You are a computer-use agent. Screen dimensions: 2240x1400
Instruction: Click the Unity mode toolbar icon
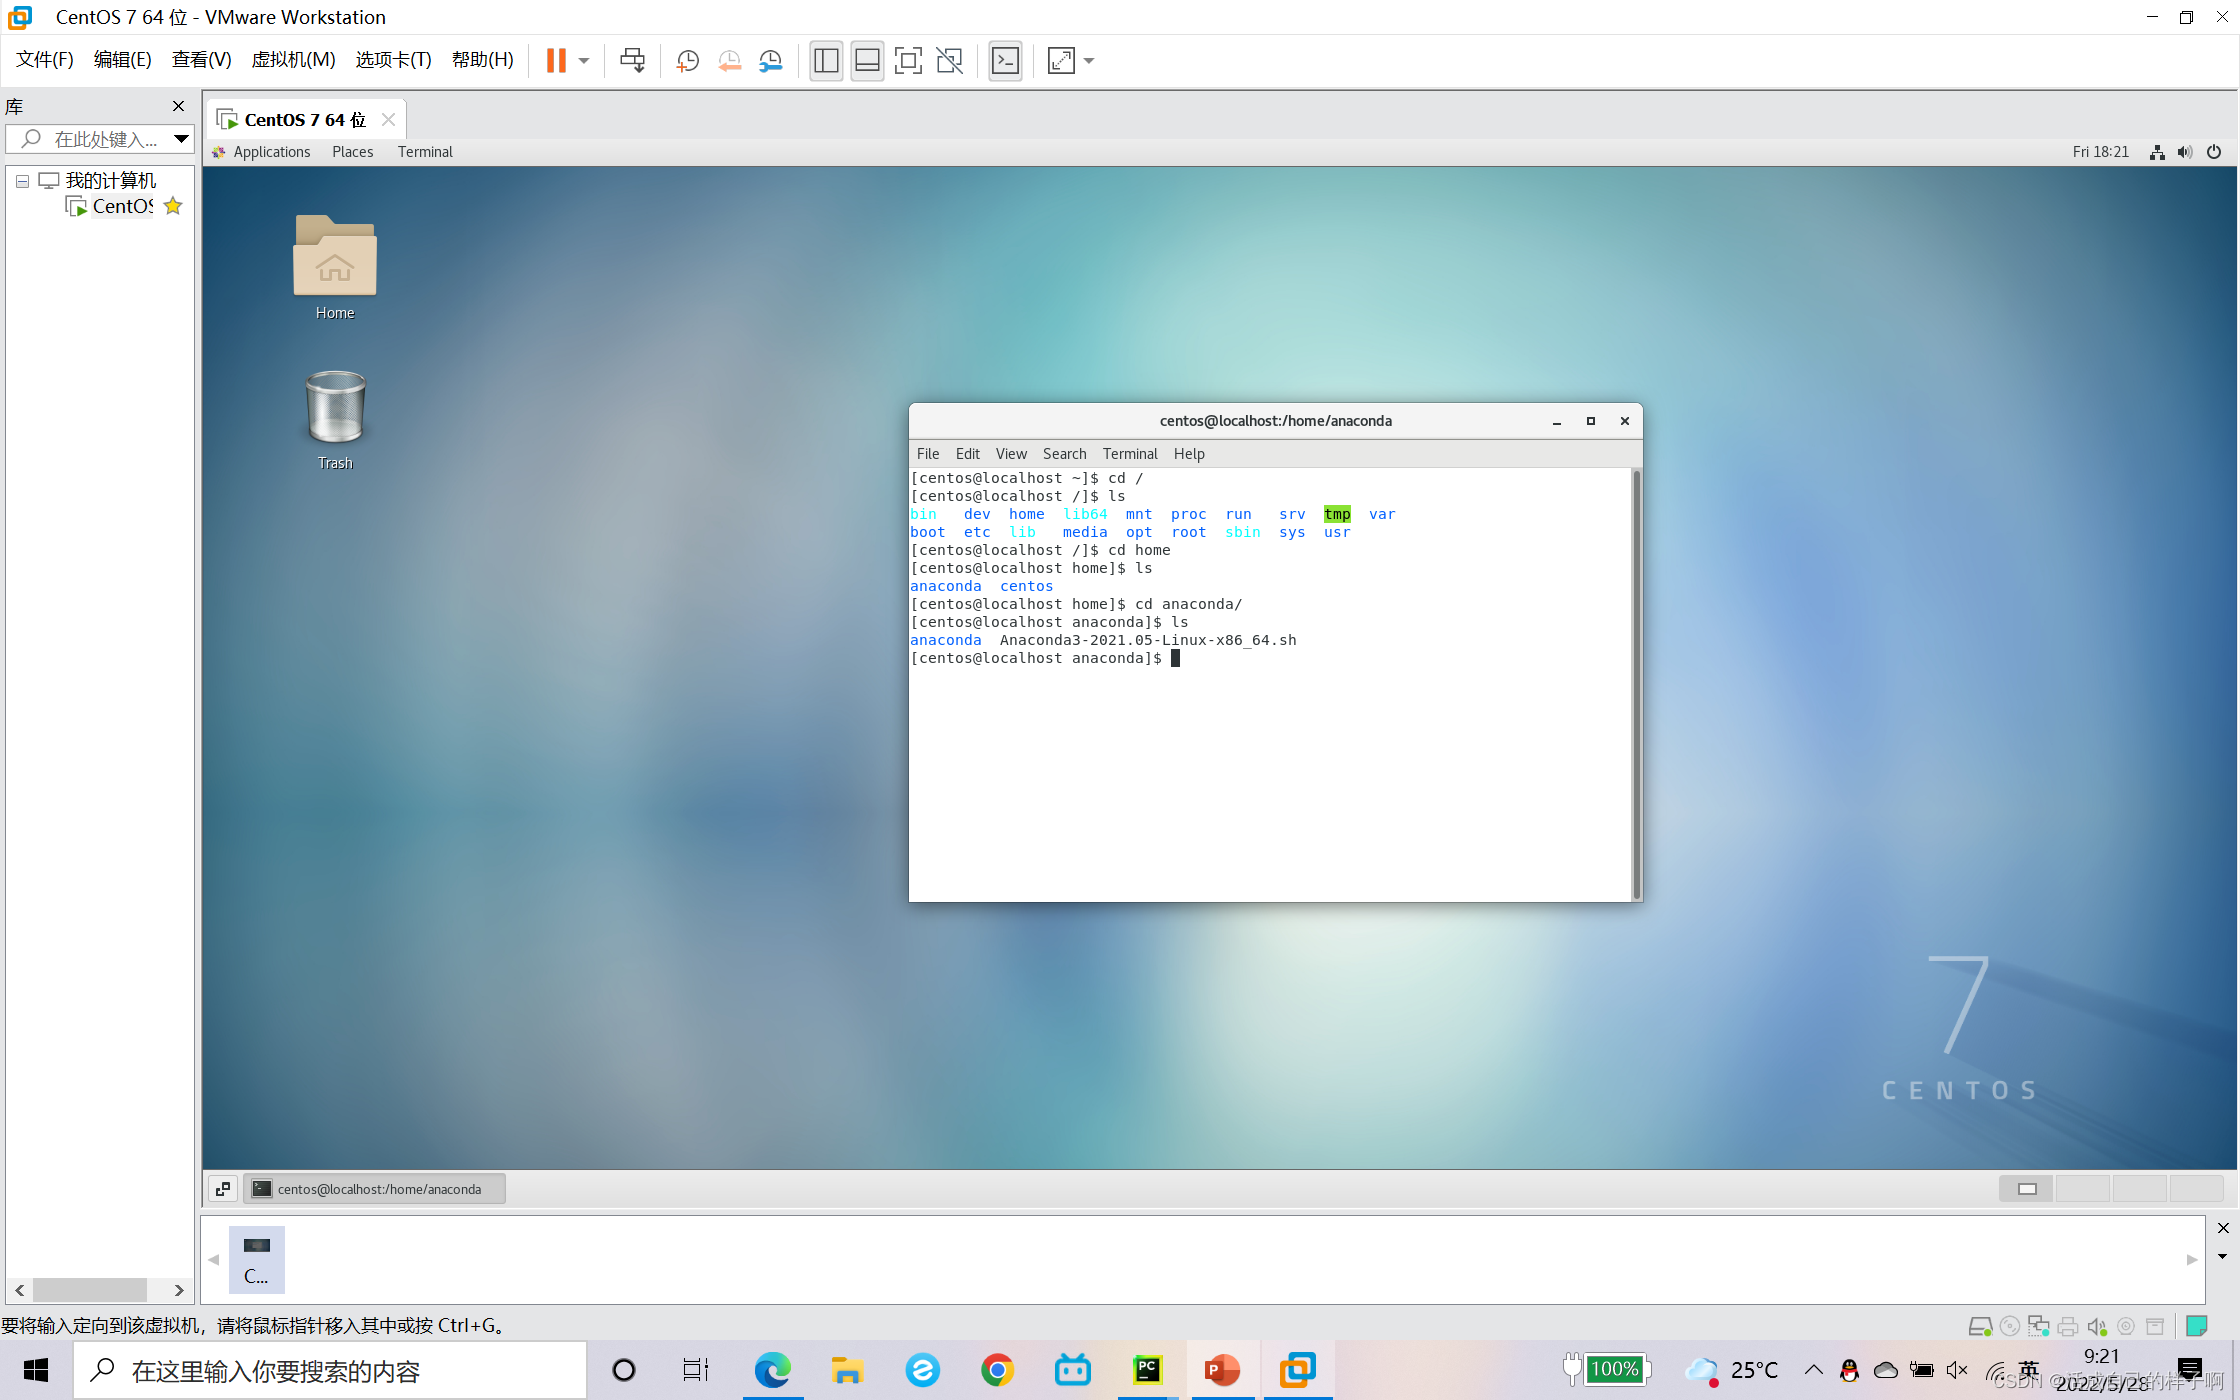pos(949,61)
